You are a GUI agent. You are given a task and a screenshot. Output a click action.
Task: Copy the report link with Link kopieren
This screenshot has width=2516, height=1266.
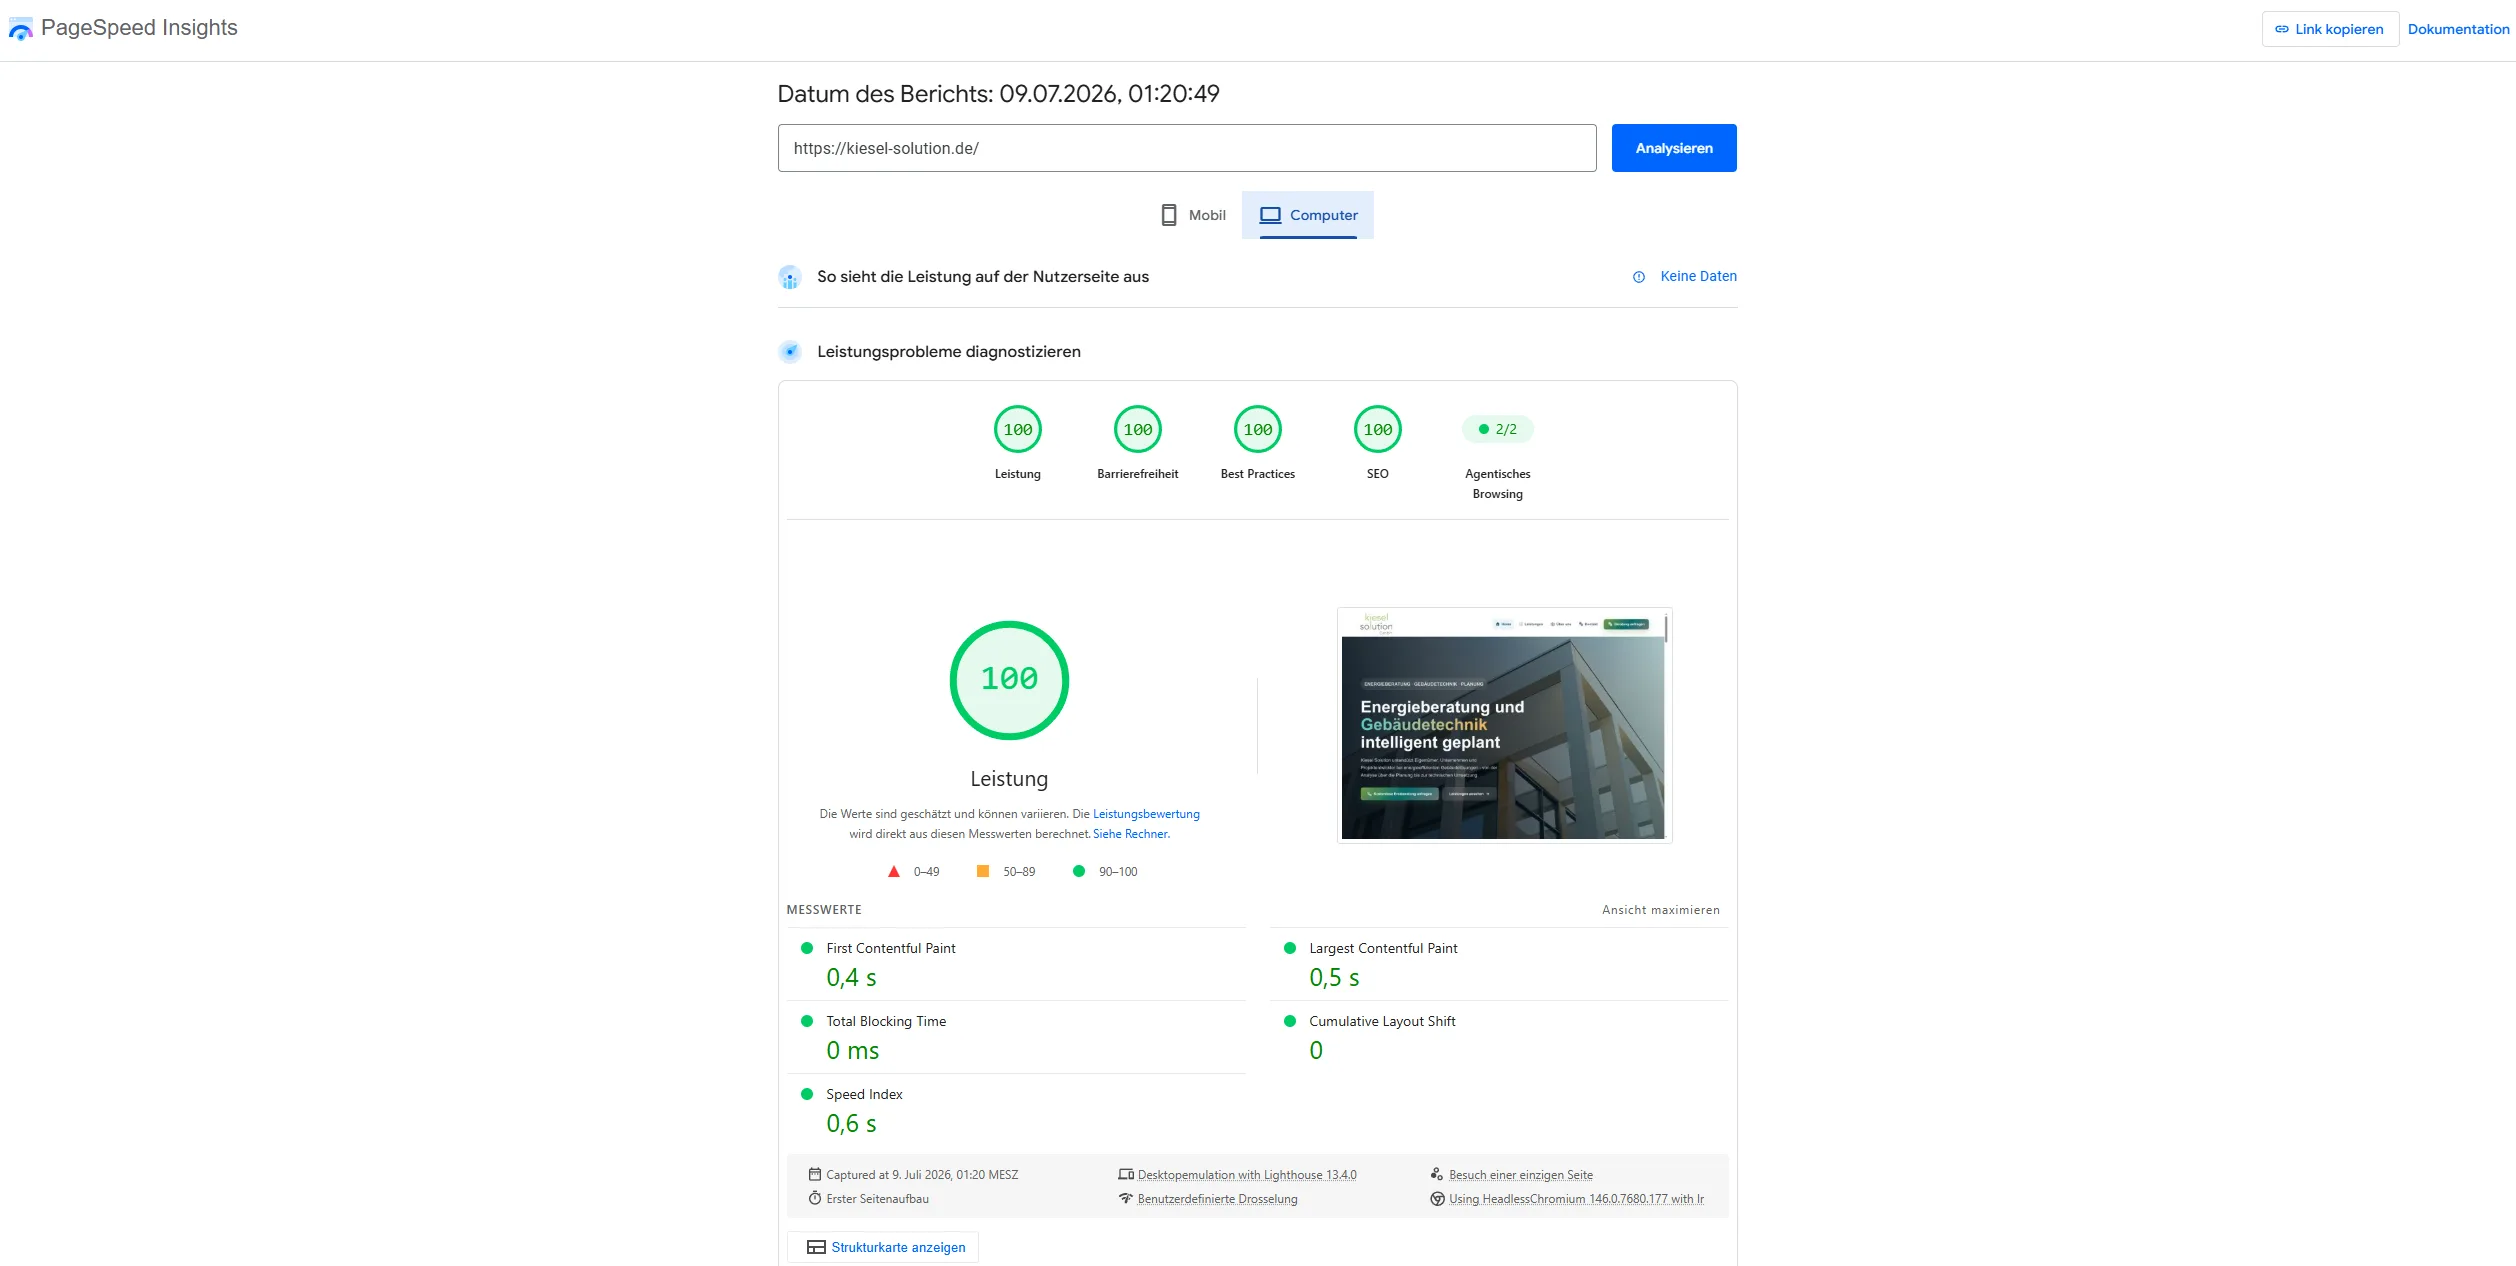(2330, 29)
